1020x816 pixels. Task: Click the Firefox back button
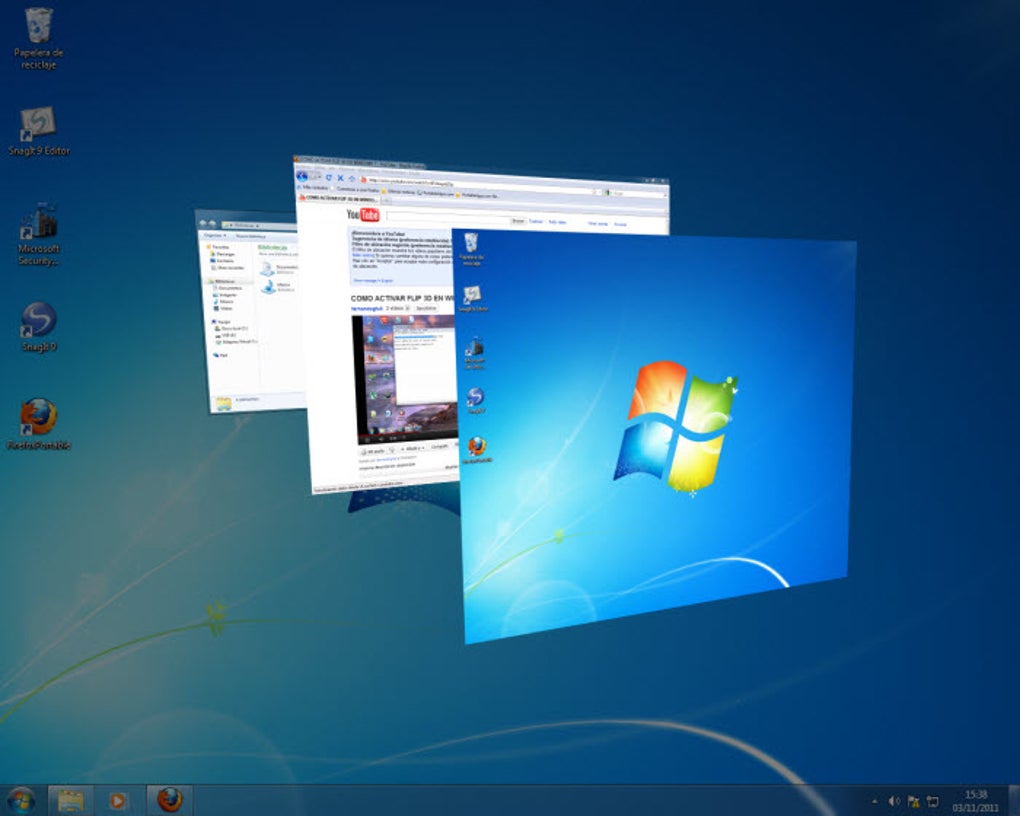pos(302,176)
